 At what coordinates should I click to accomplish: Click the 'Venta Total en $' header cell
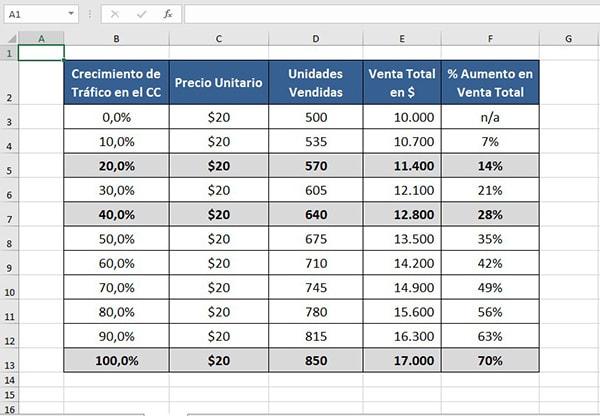pos(401,83)
